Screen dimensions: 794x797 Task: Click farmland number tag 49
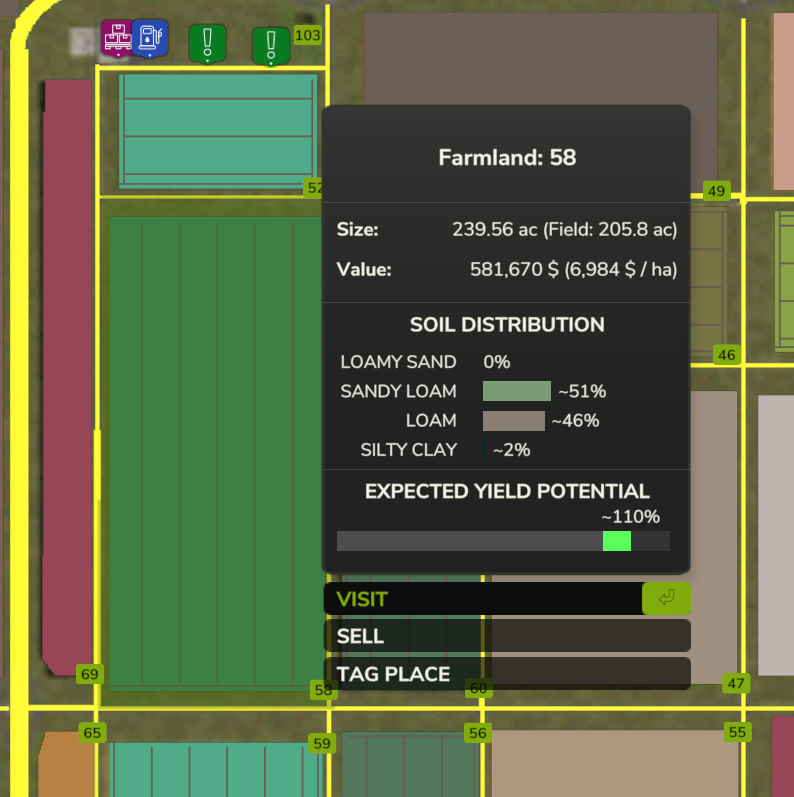717,191
